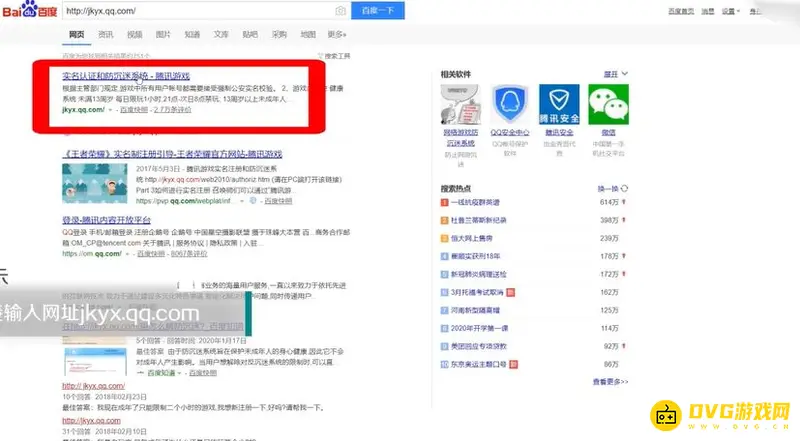800x441 pixels.
Task: Expand the 展开 chevron in 相关软件
Action: 624,74
